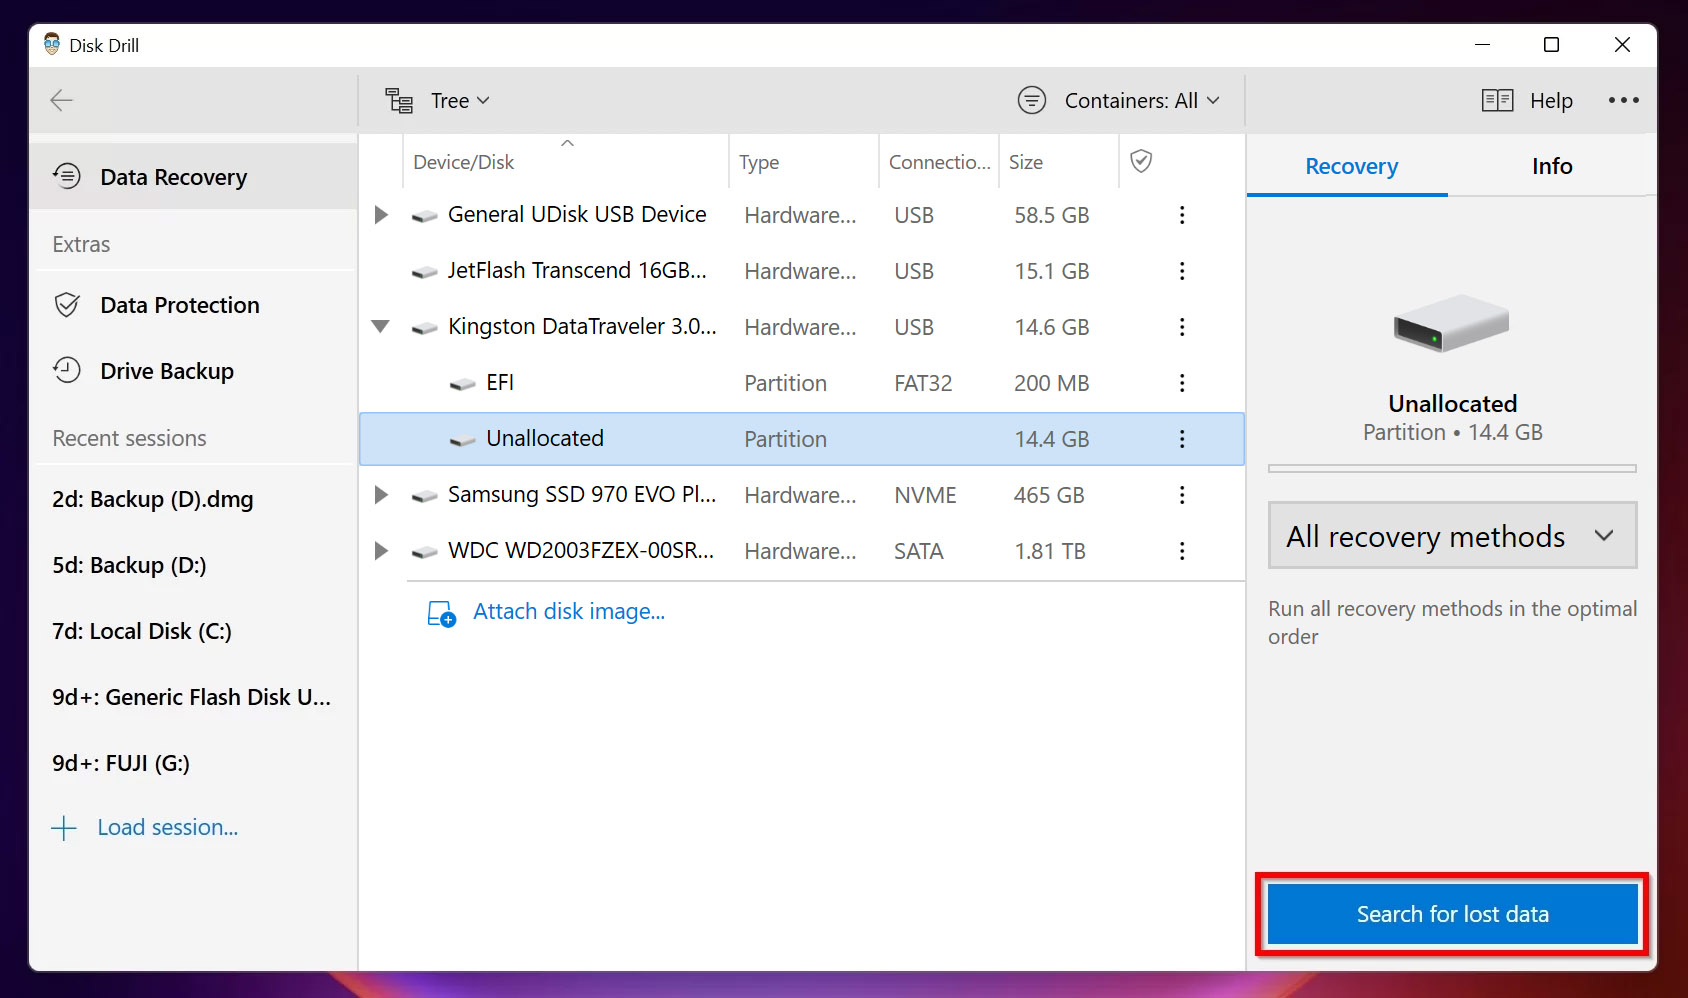Click Search for lost data button
Viewport: 1688px width, 998px height.
(x=1452, y=914)
